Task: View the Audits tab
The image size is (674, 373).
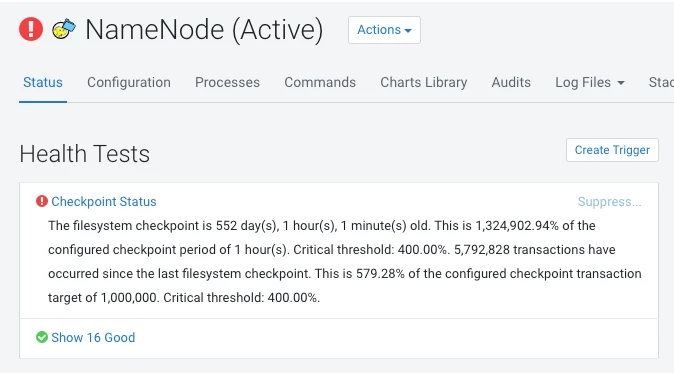Action: coord(511,82)
